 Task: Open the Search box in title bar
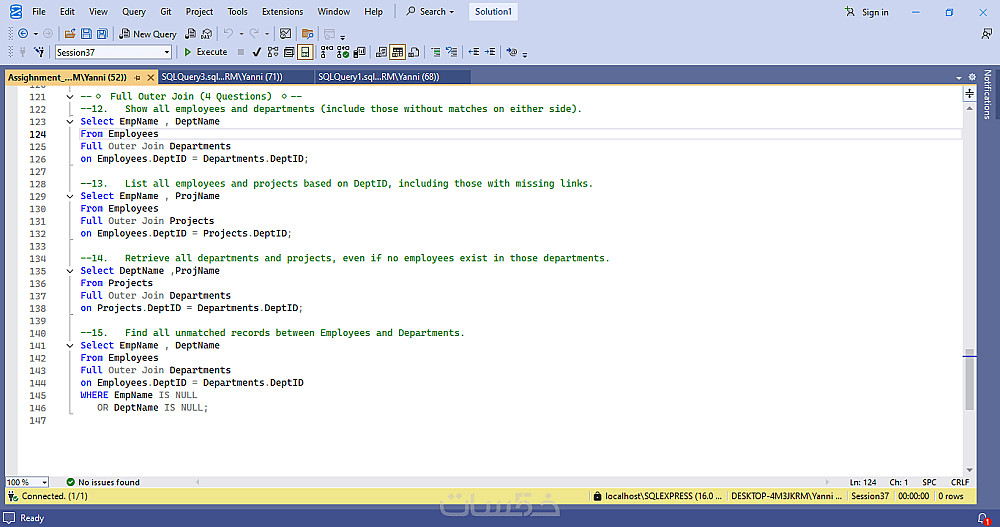(430, 11)
